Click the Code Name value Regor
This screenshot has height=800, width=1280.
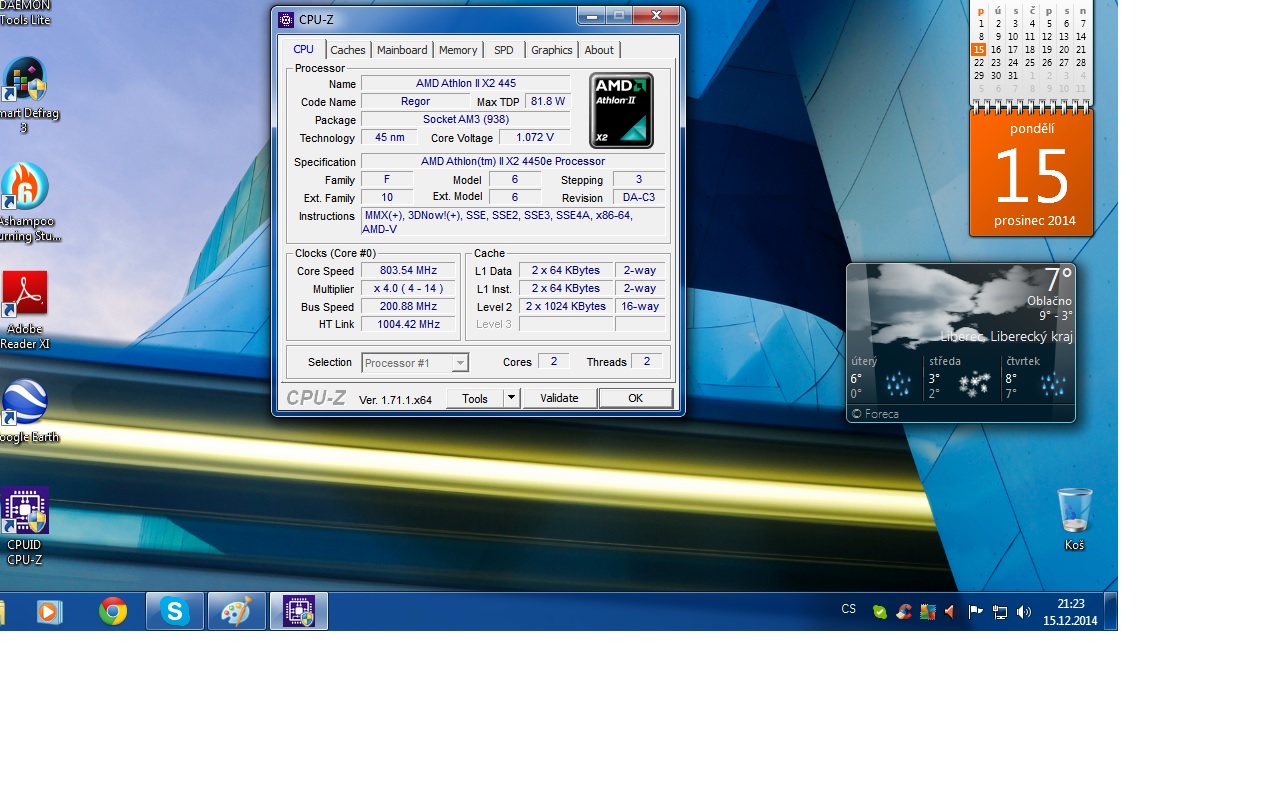point(415,101)
